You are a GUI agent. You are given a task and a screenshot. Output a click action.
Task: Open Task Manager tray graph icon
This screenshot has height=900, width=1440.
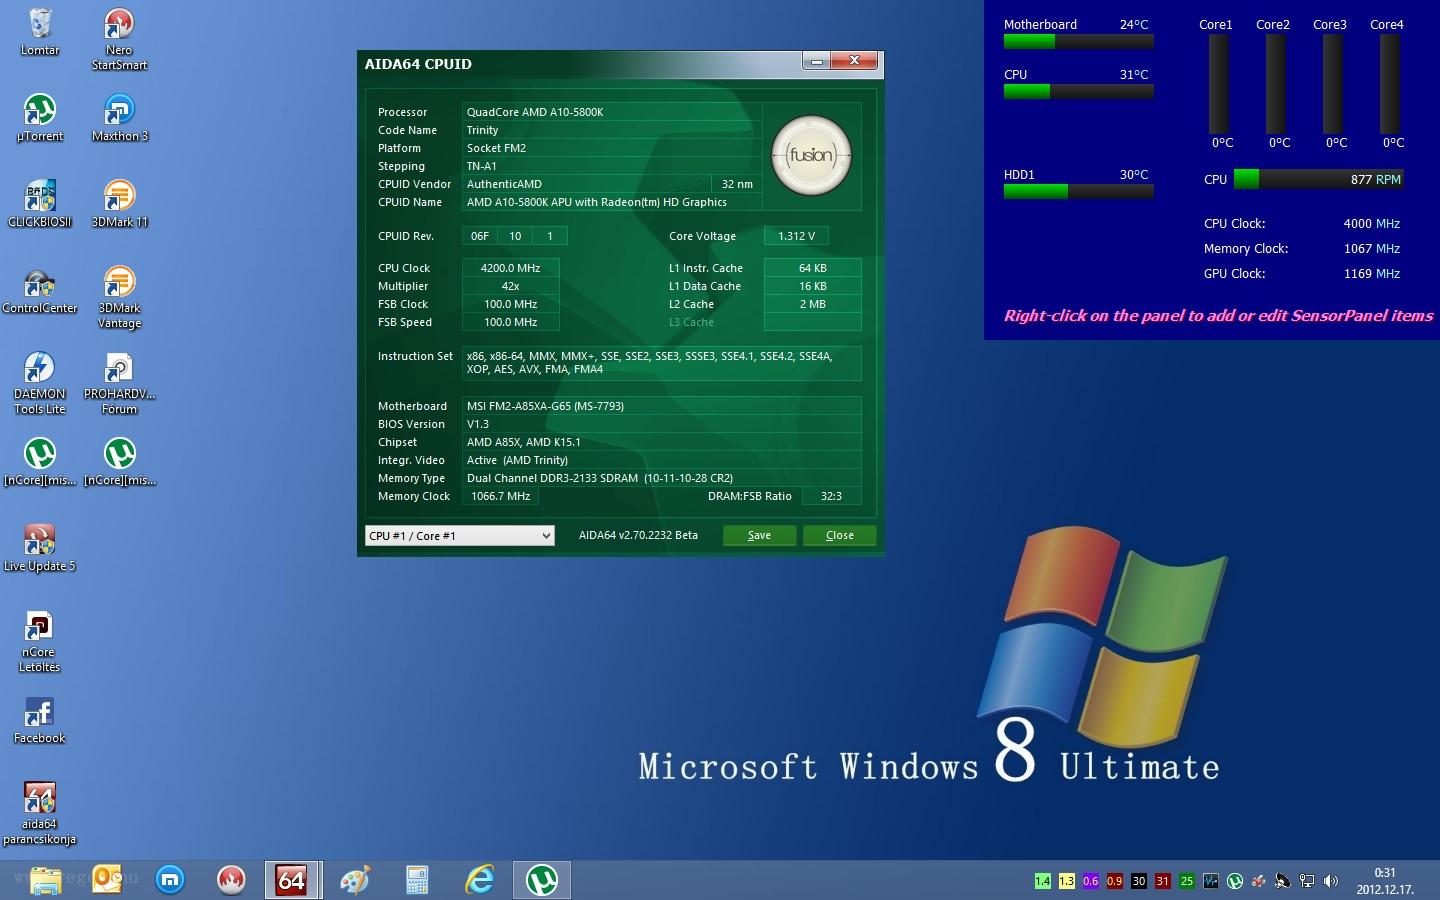[x=1211, y=881]
